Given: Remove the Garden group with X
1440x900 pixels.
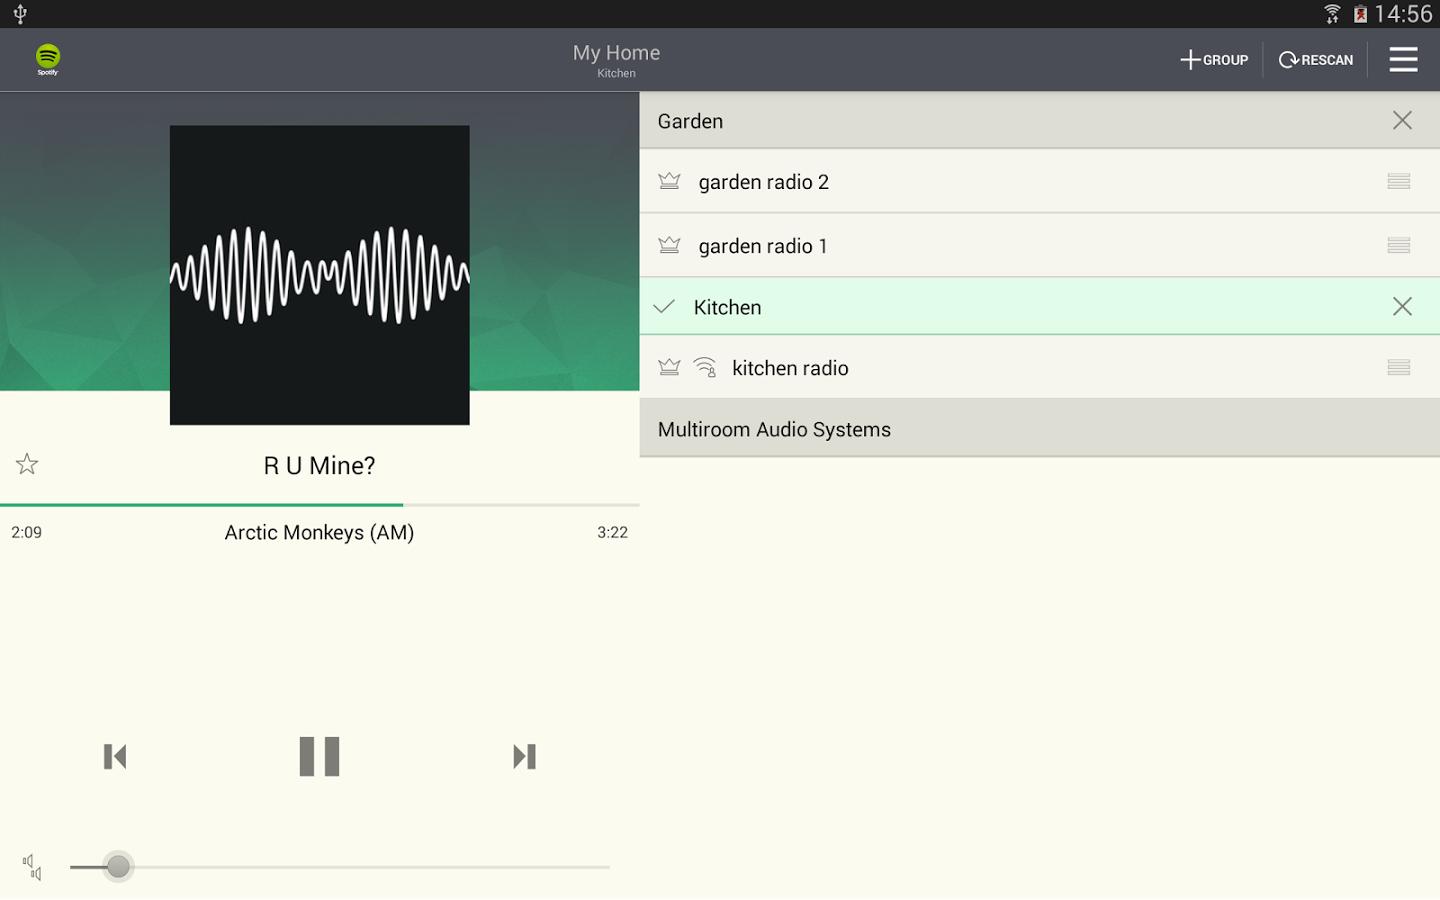Looking at the screenshot, I should tap(1402, 121).
